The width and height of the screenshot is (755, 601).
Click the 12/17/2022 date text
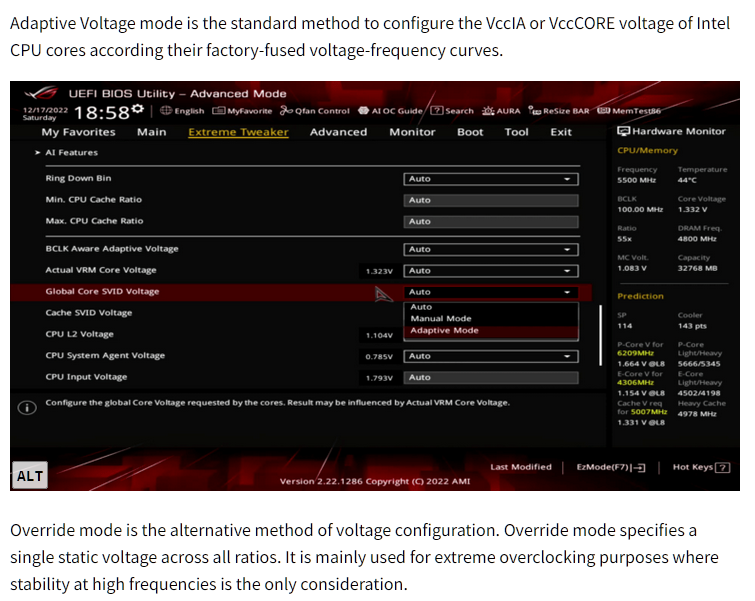coord(45,110)
